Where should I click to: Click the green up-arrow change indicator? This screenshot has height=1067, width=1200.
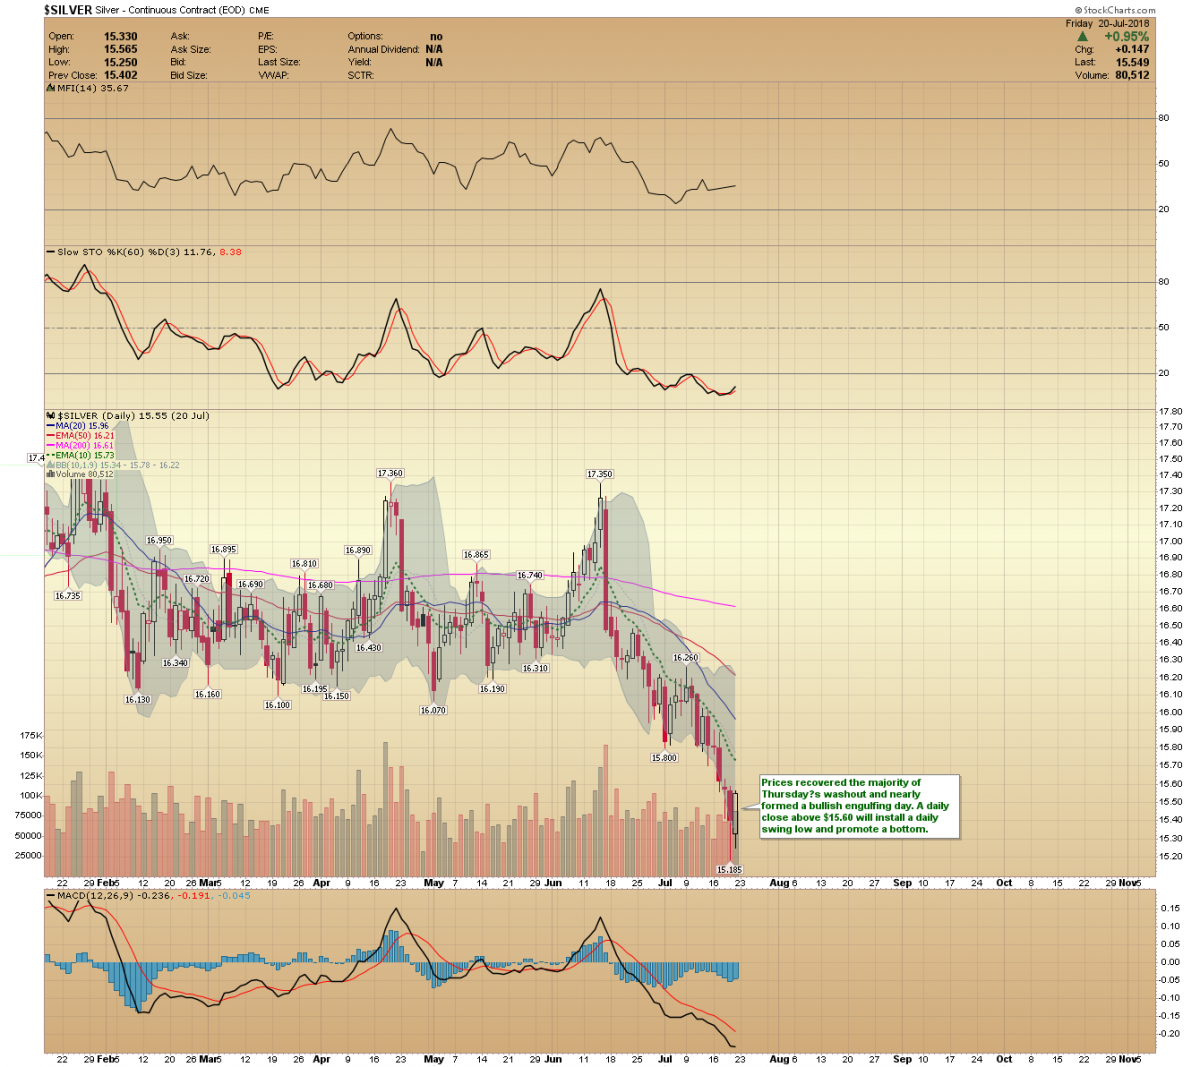[x=1083, y=37]
